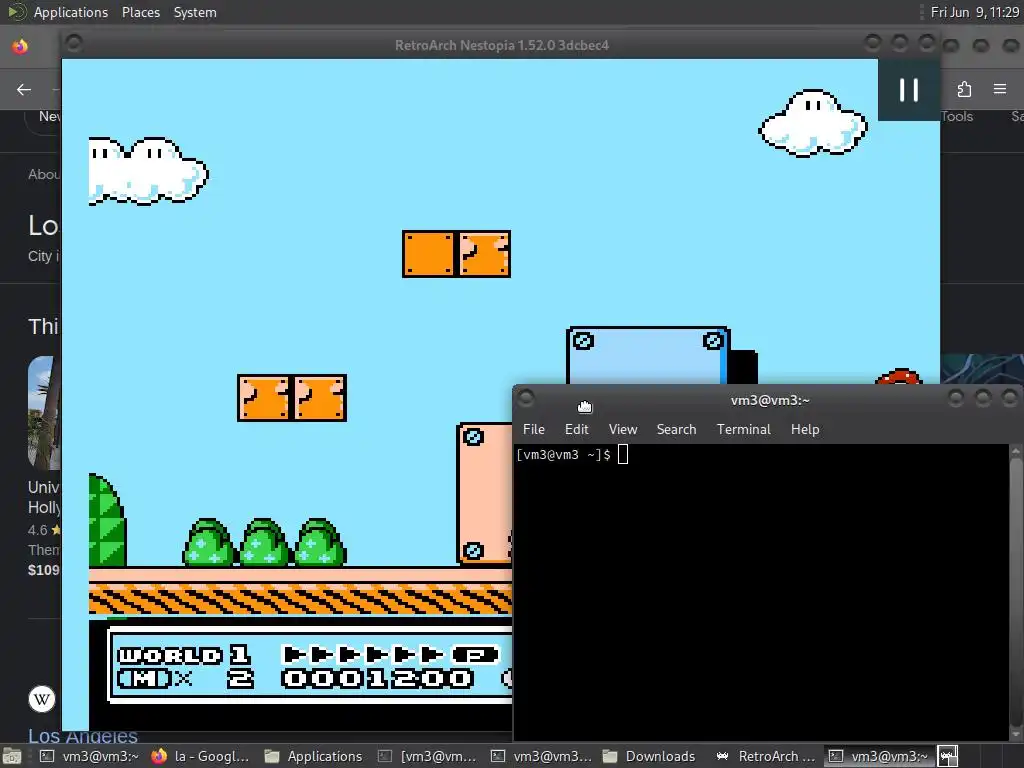Viewport: 1024px width, 768px height.
Task: Click the terminal window menu button
Action: [526, 398]
